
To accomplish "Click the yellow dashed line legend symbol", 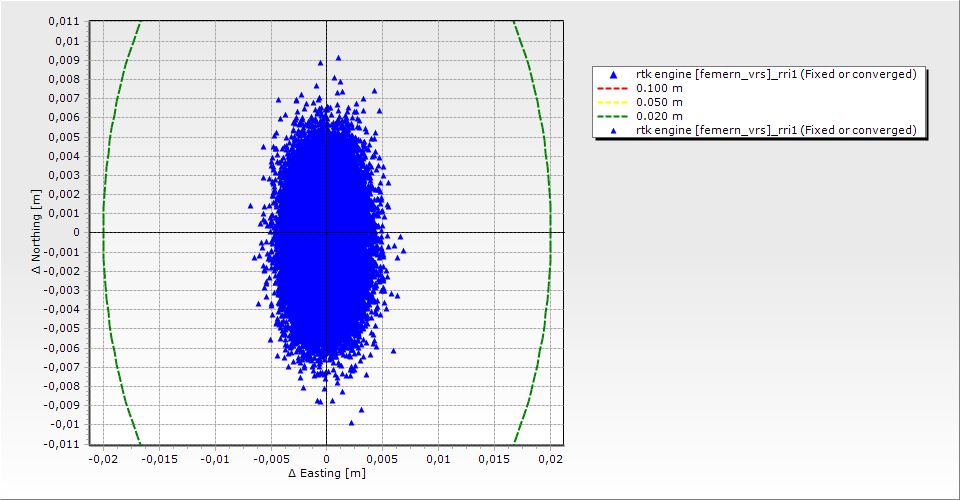I will (613, 103).
